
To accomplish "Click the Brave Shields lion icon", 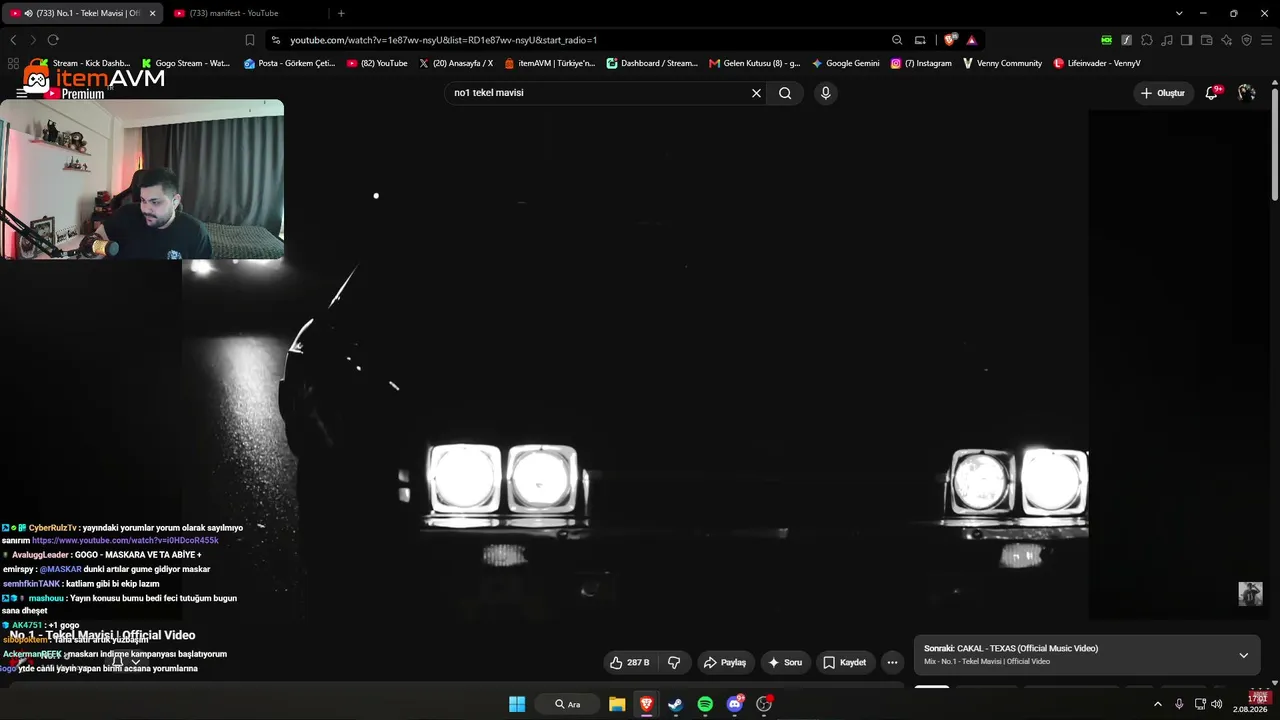I will coord(950,40).
